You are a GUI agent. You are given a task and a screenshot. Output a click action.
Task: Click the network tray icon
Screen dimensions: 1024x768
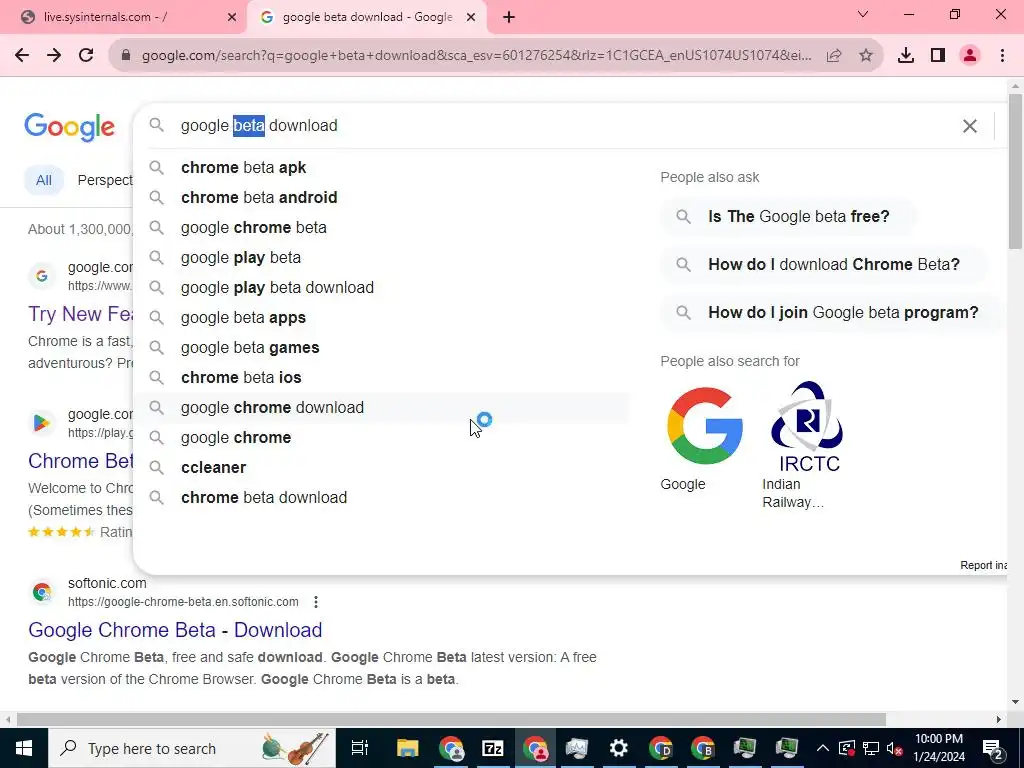pyautogui.click(x=871, y=748)
